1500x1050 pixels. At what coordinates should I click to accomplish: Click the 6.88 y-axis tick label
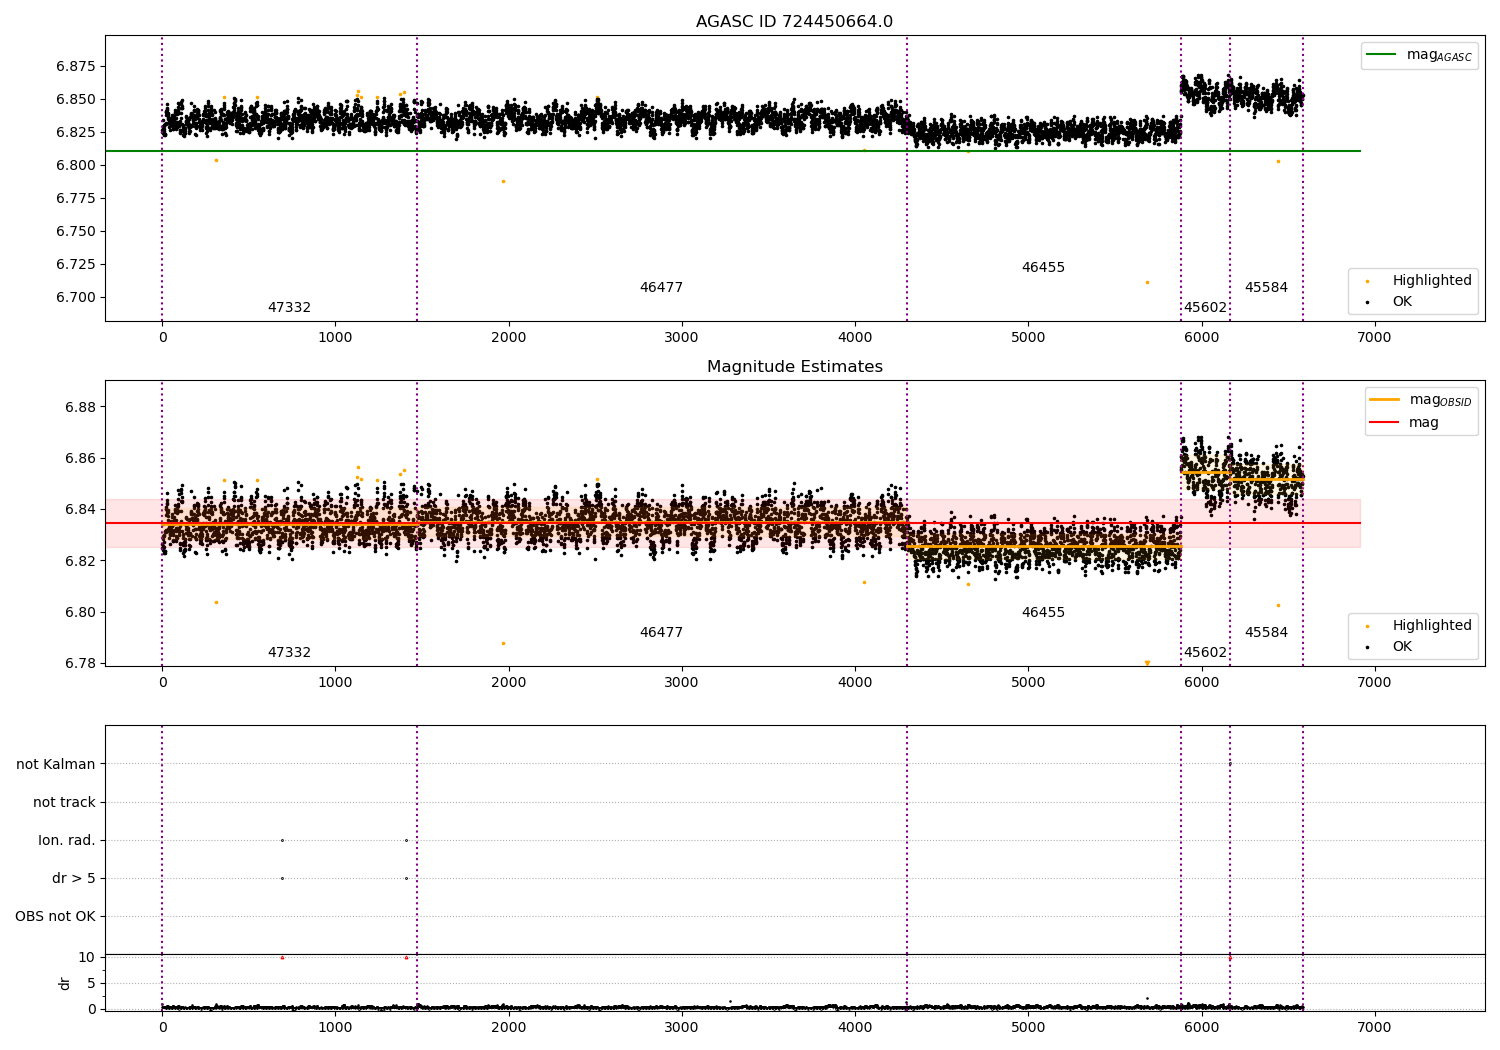coord(80,407)
